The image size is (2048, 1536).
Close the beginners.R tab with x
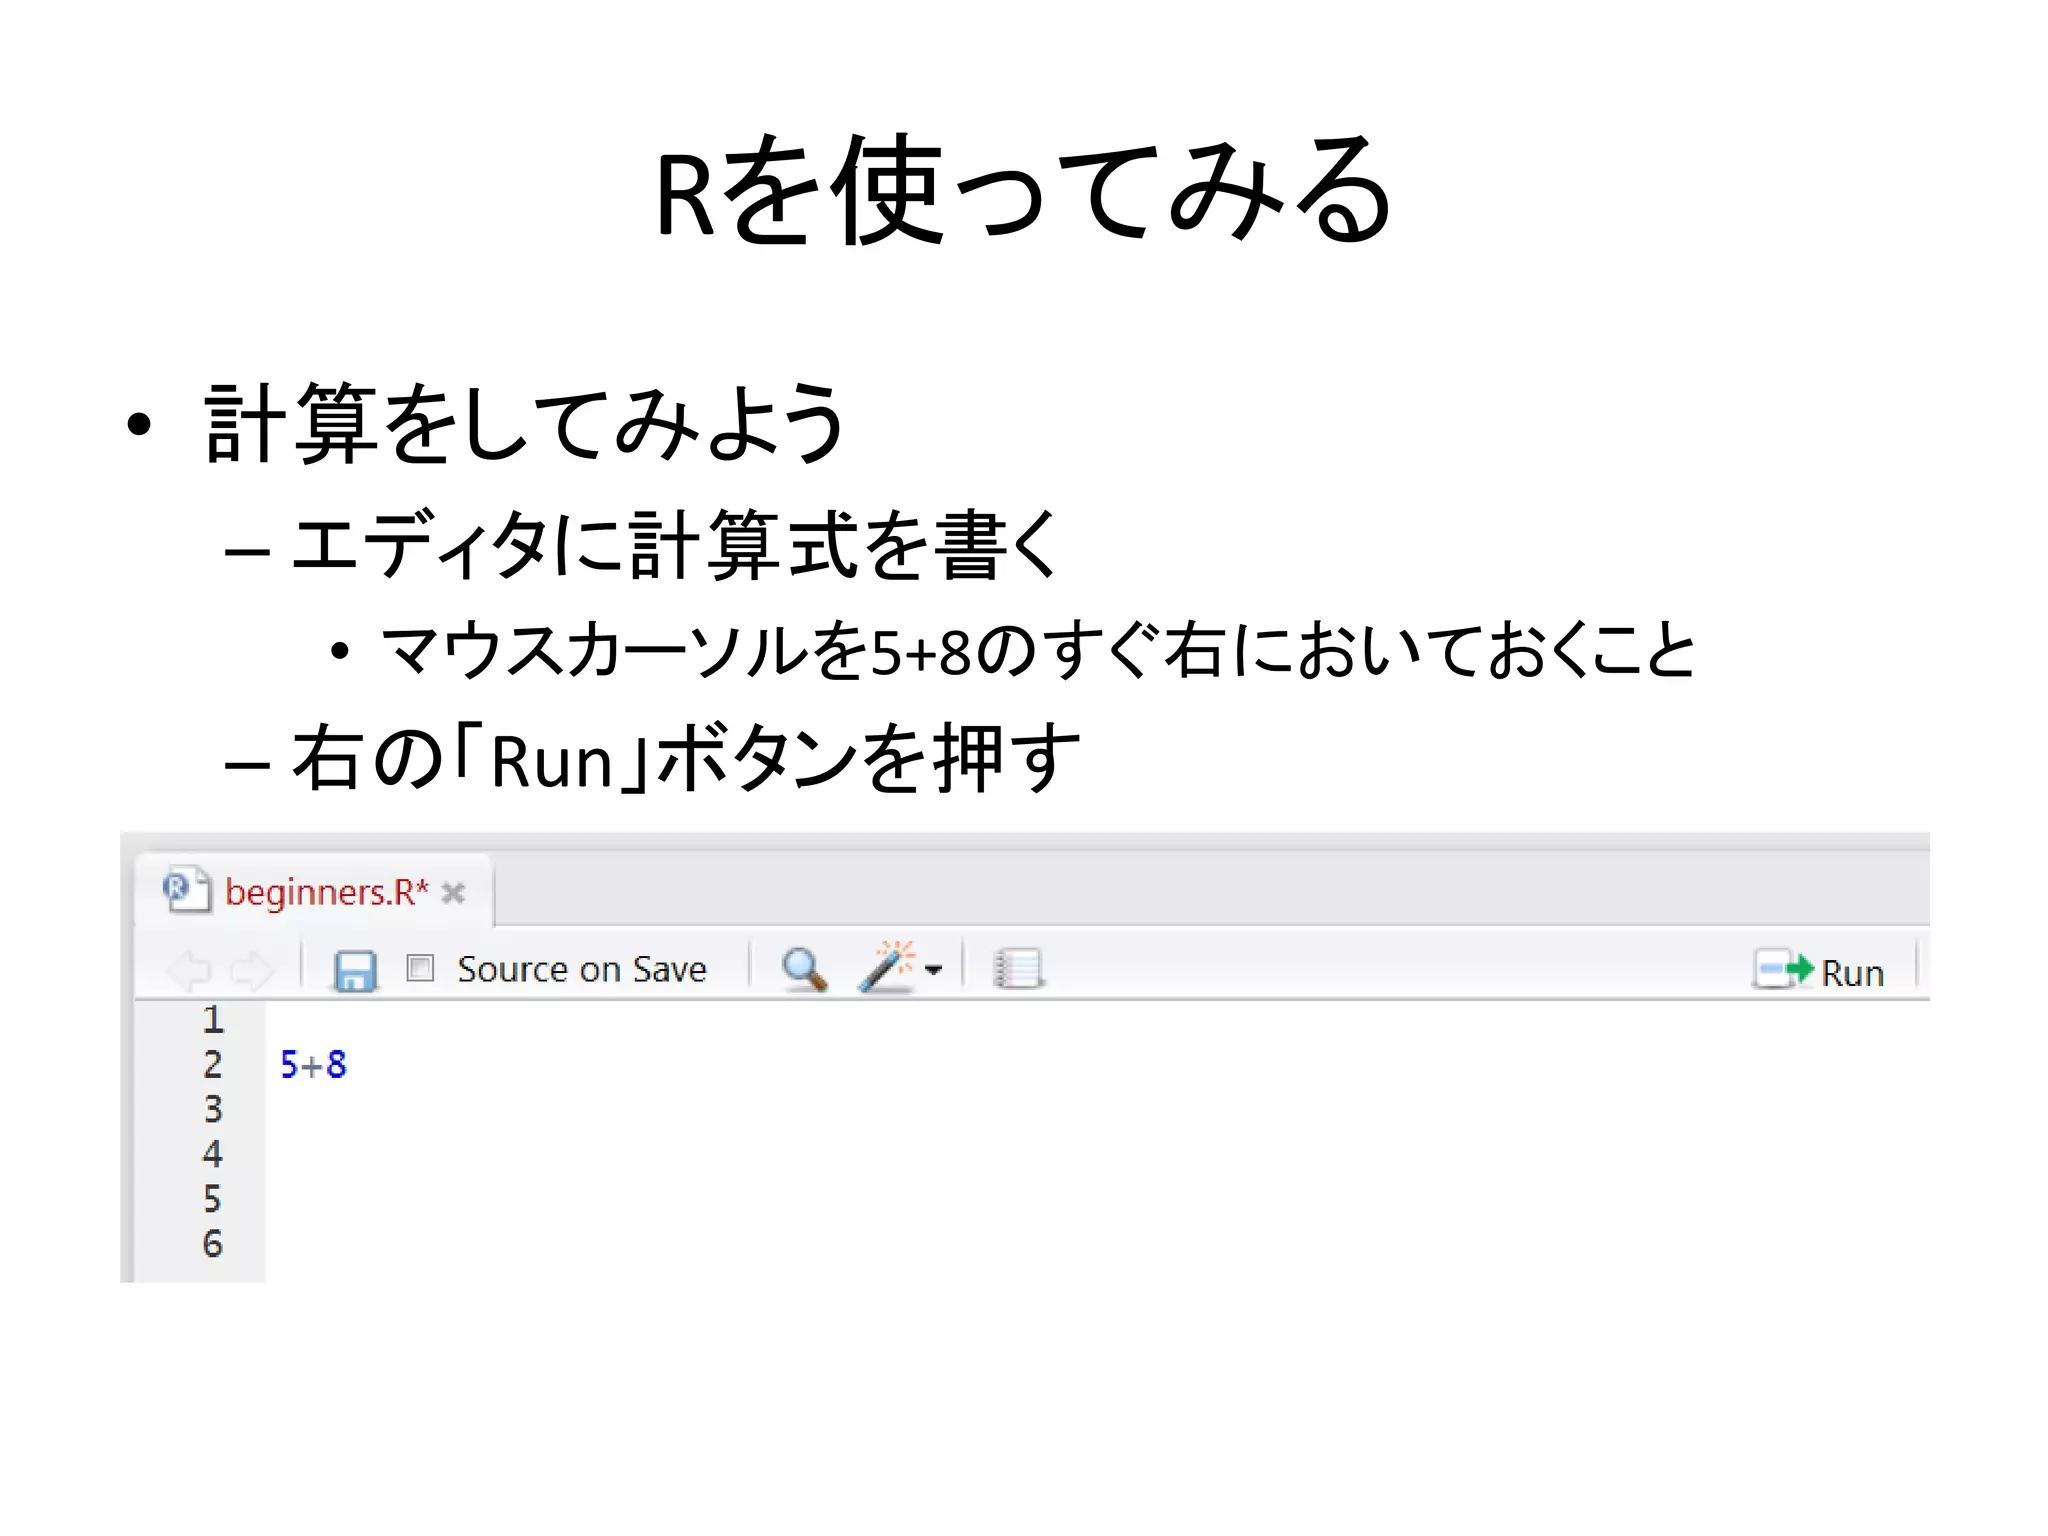point(453,893)
